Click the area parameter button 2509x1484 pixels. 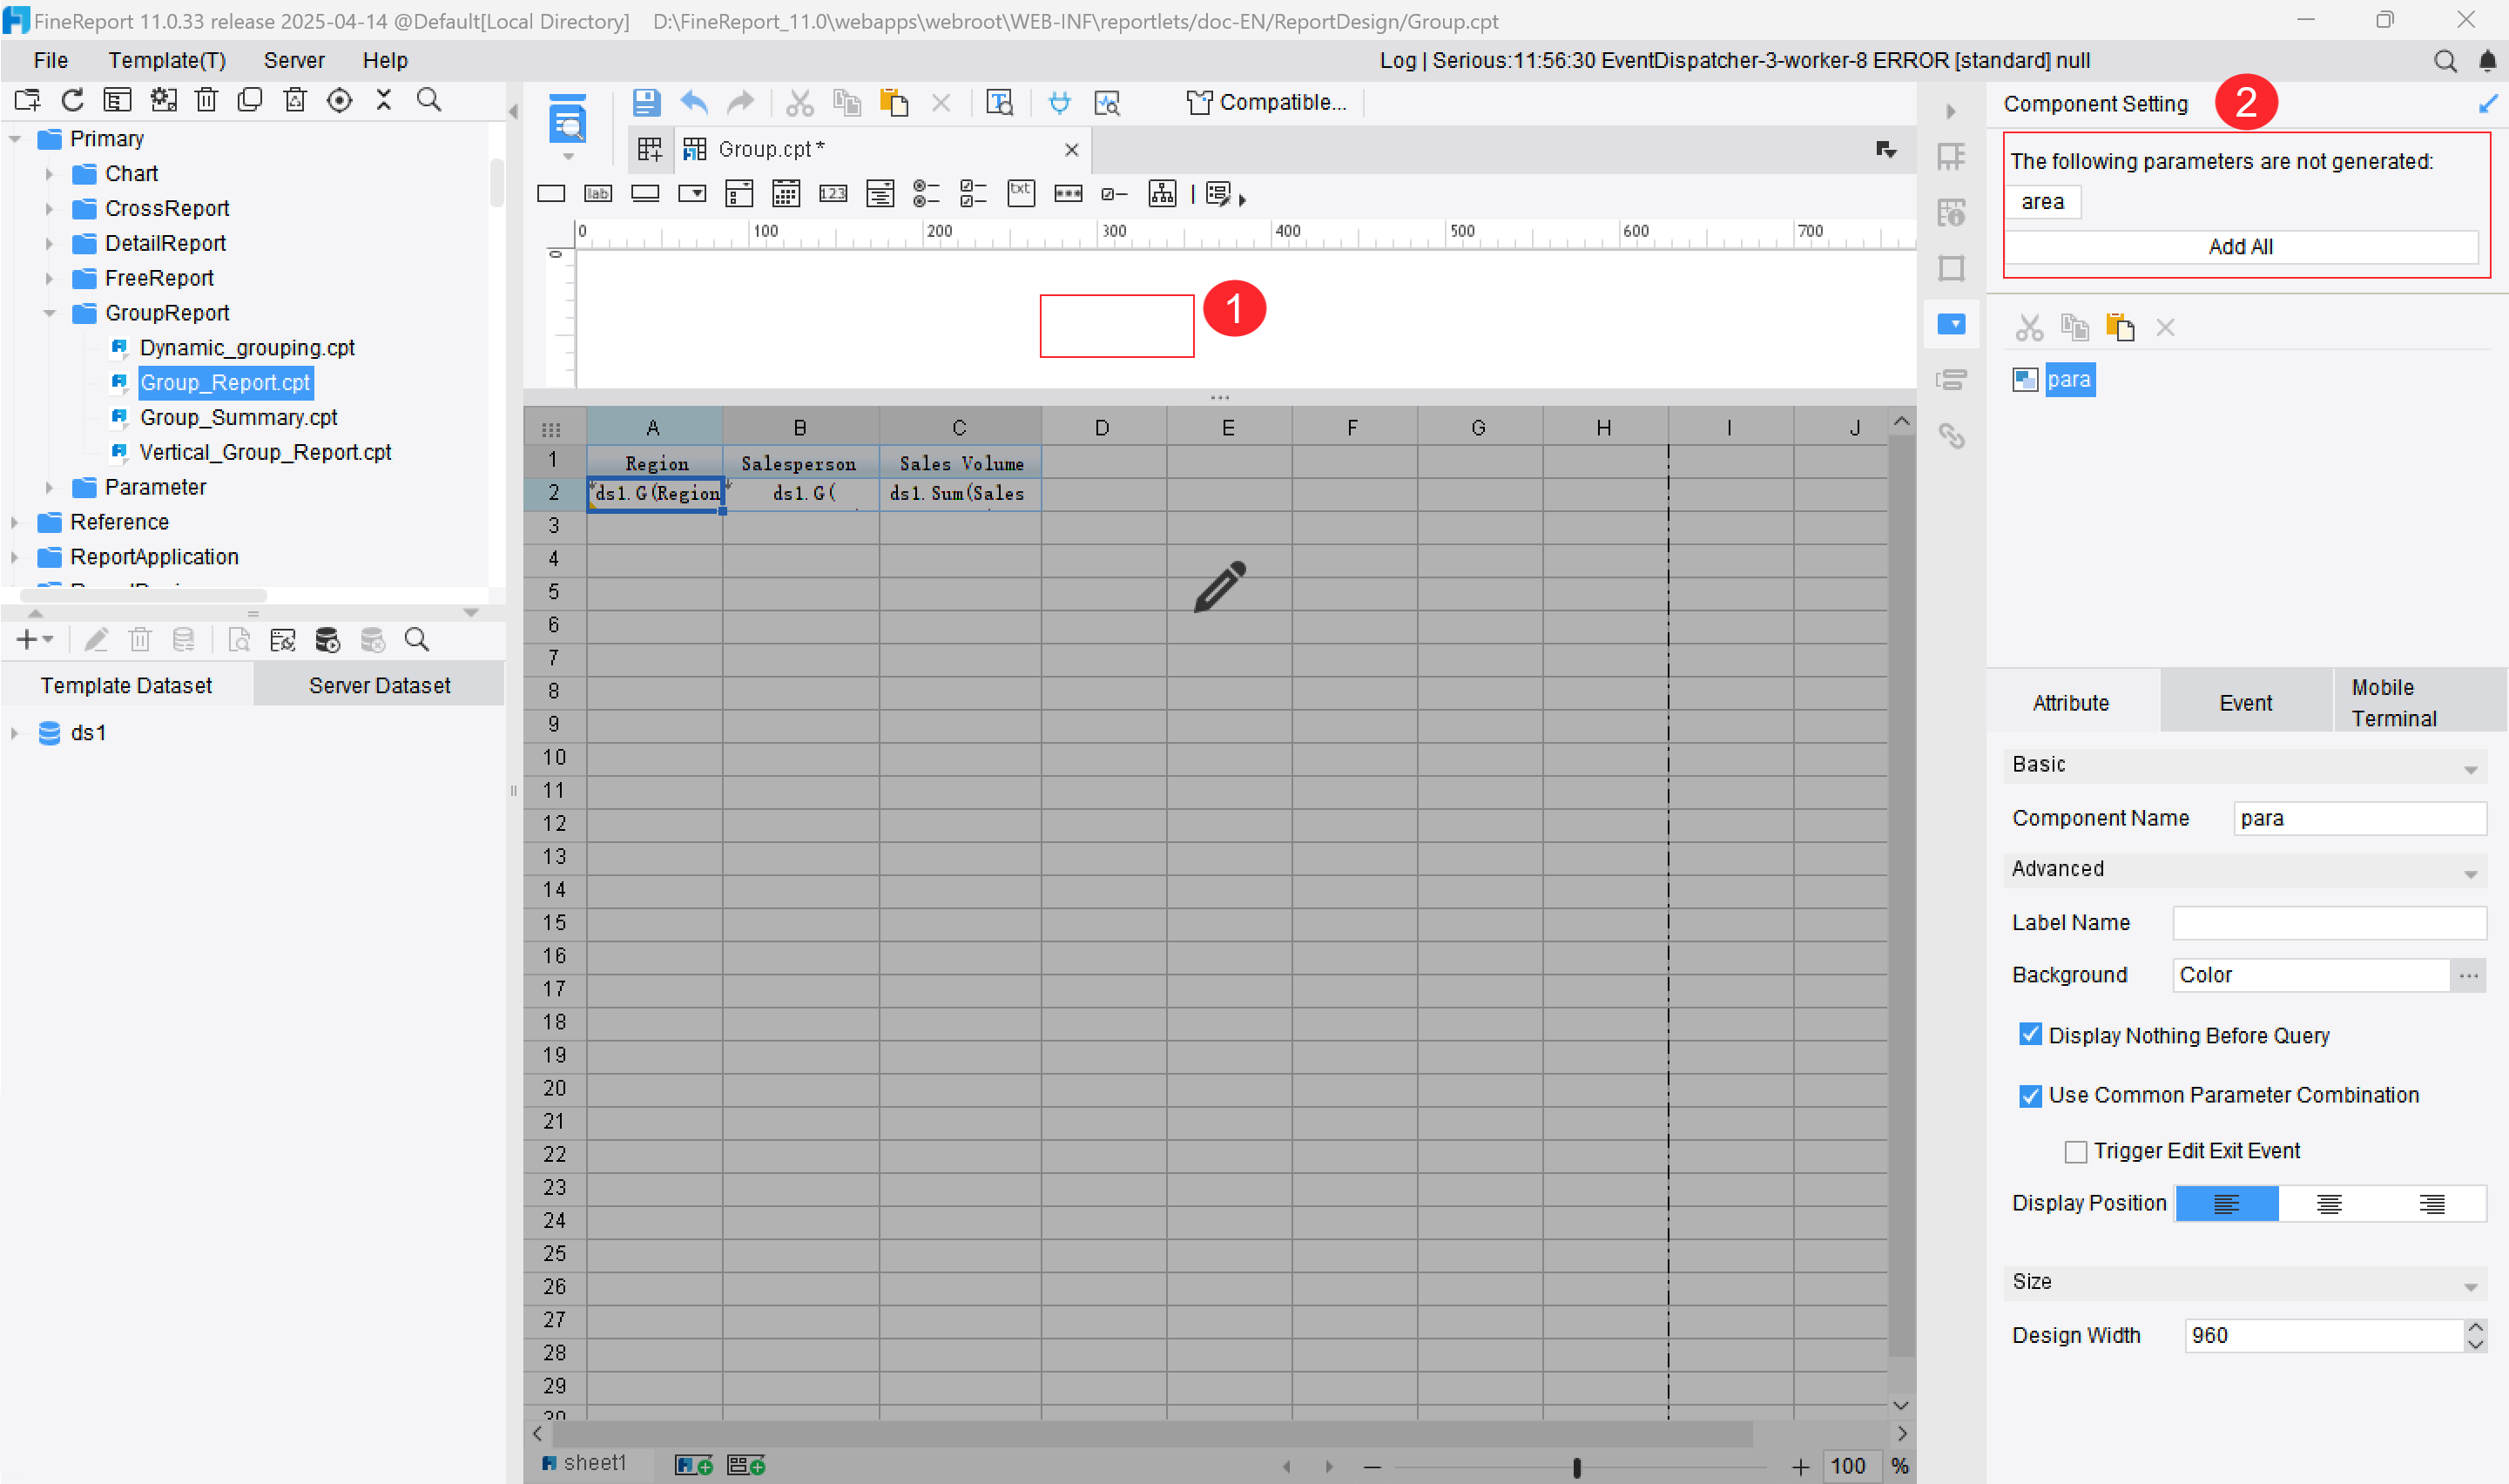pos(2042,202)
